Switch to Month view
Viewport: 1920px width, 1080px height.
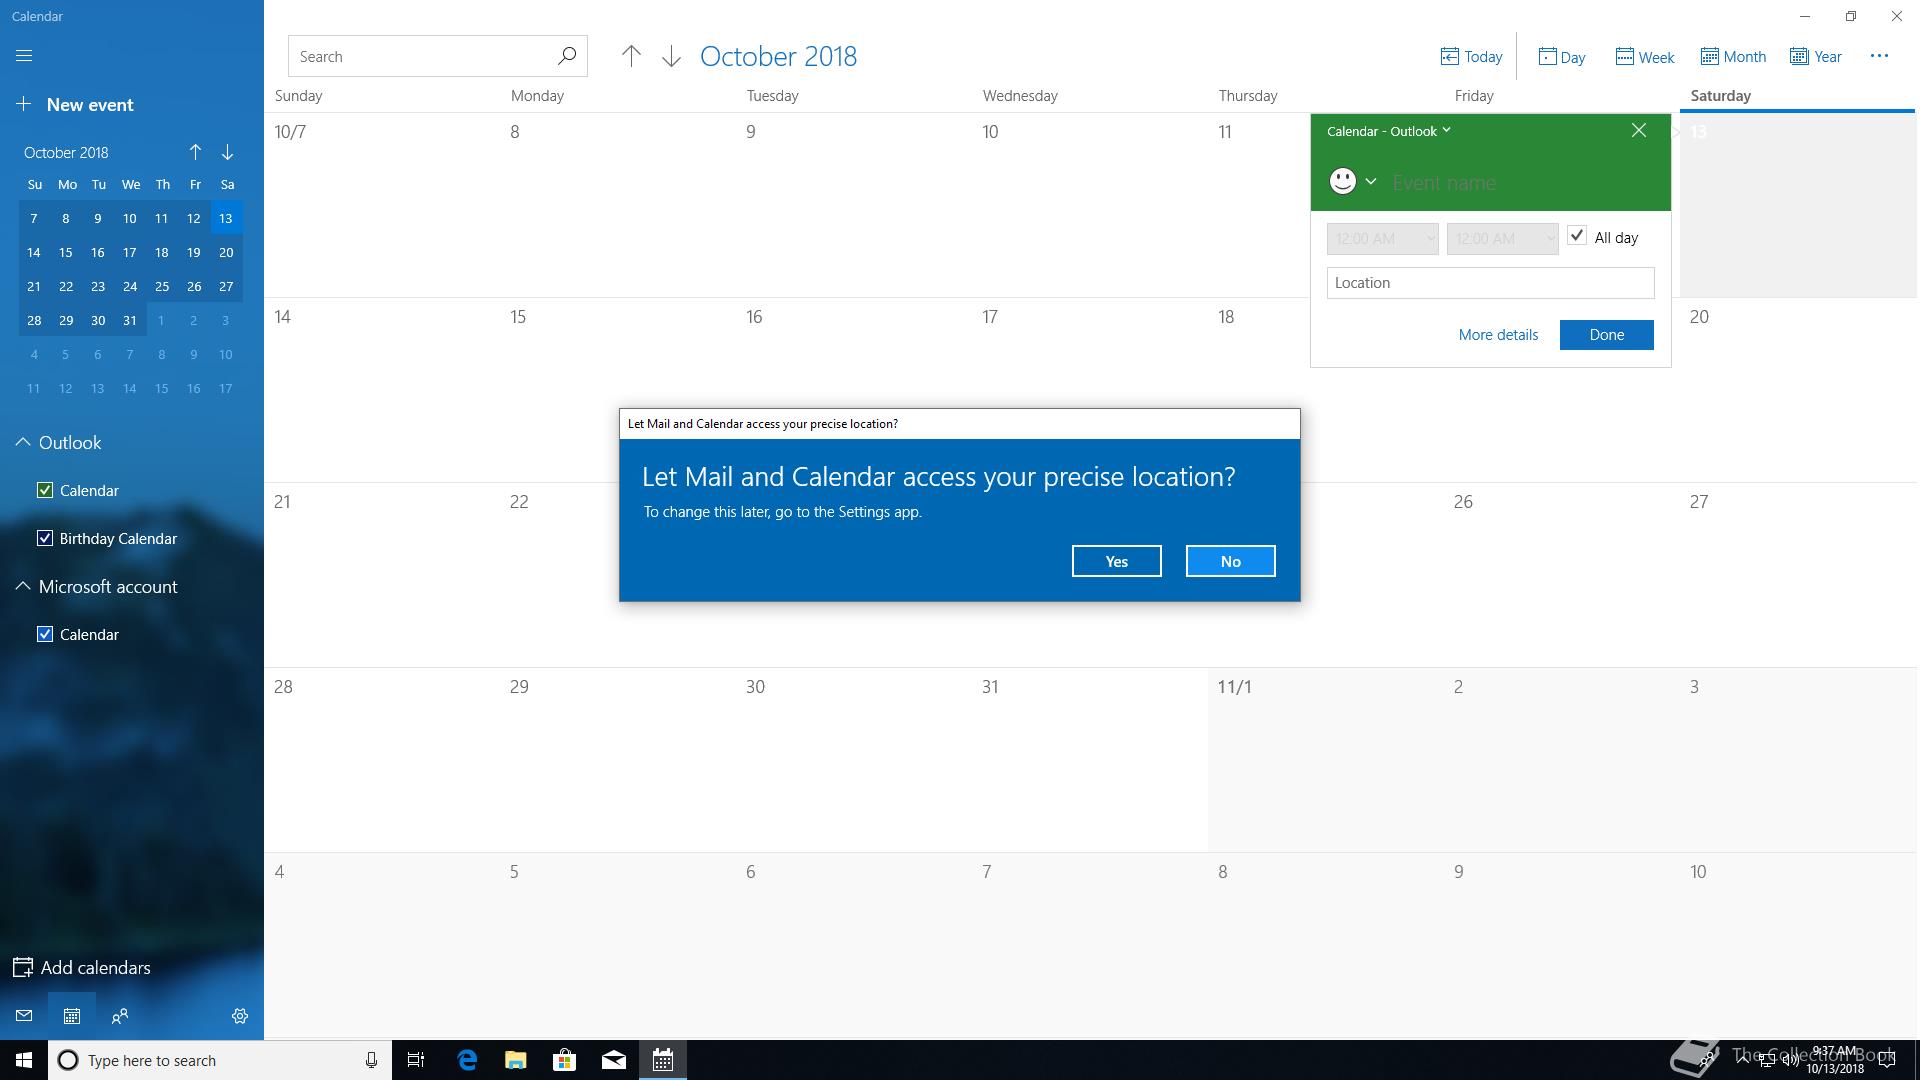tap(1733, 57)
